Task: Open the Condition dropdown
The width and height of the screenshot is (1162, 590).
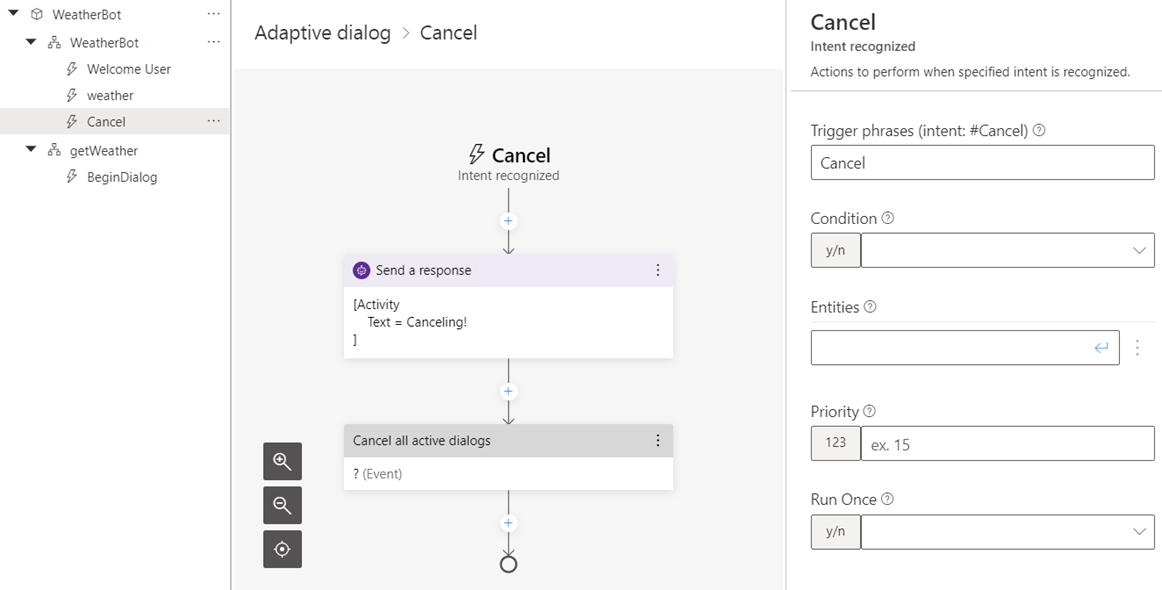Action: coord(1006,250)
